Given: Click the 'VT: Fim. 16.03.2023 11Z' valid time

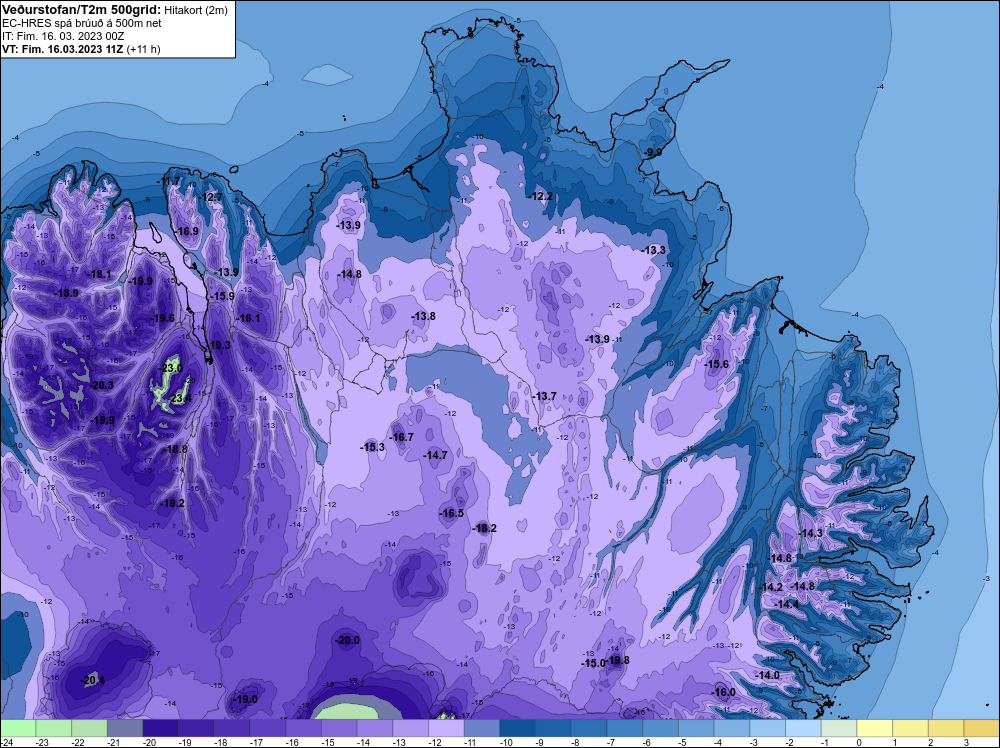Looking at the screenshot, I should point(63,49).
